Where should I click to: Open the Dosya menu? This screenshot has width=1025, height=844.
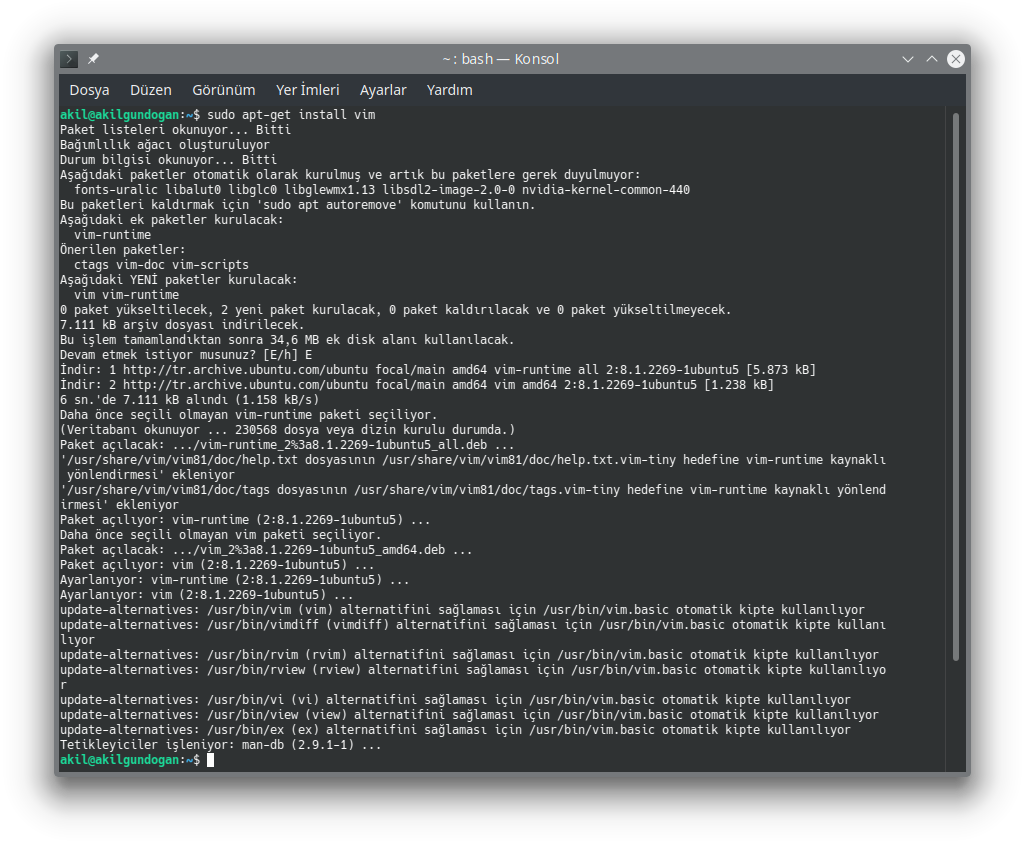pyautogui.click(x=90, y=90)
